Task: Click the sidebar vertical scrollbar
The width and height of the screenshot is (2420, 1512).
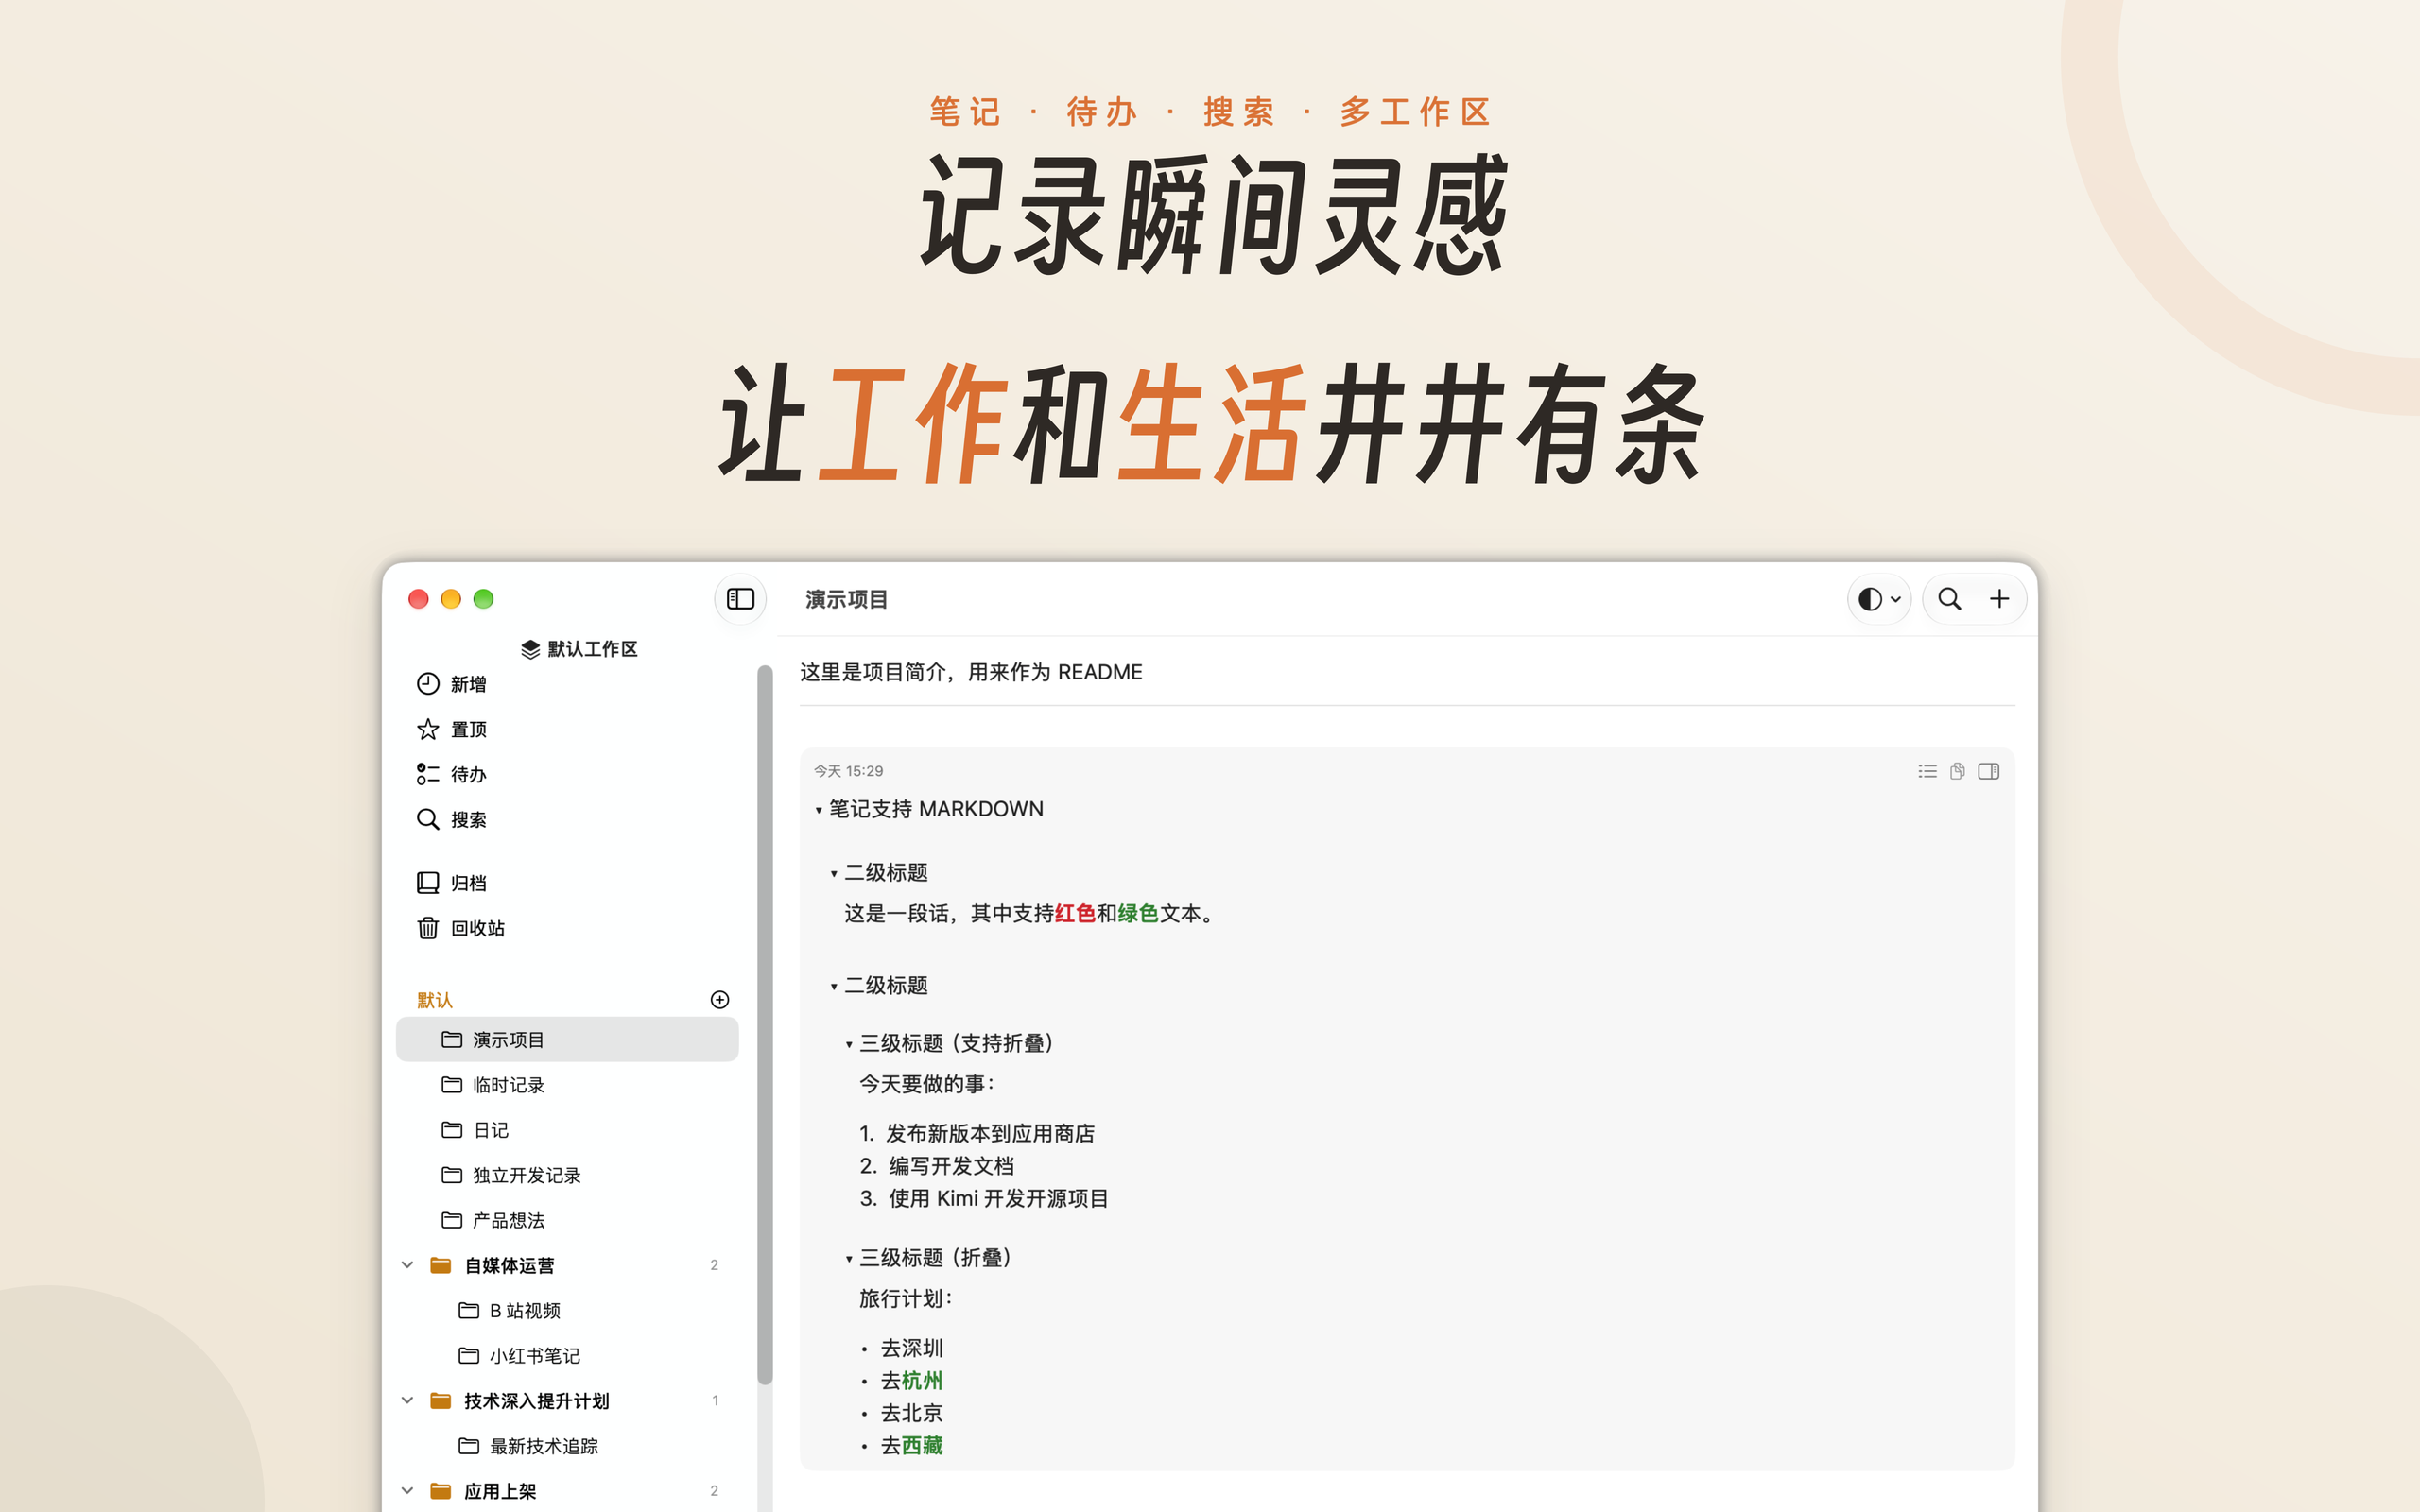Action: click(x=765, y=1025)
